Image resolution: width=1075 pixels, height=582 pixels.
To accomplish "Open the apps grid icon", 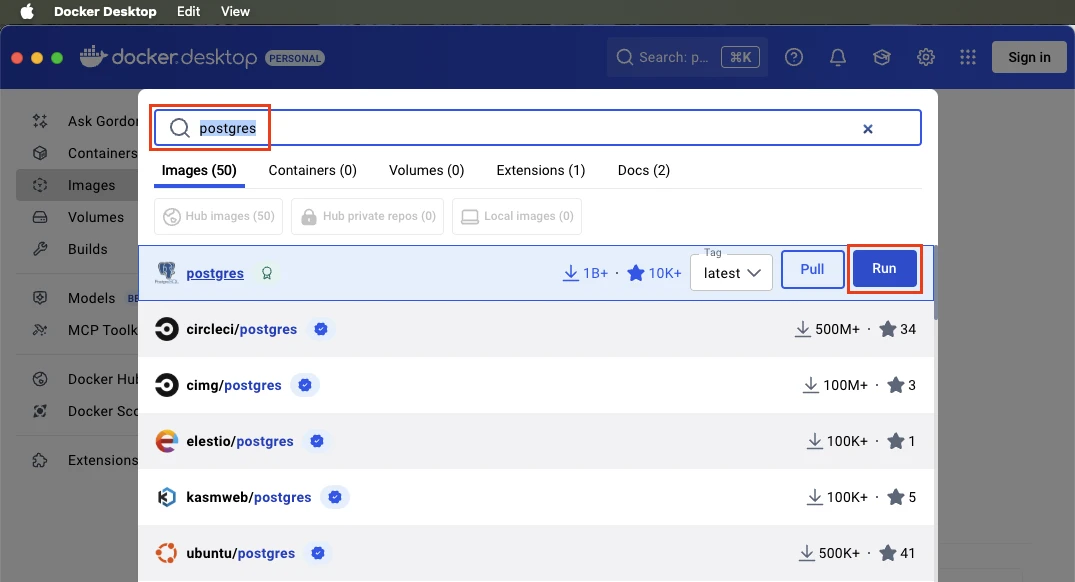I will click(x=968, y=58).
